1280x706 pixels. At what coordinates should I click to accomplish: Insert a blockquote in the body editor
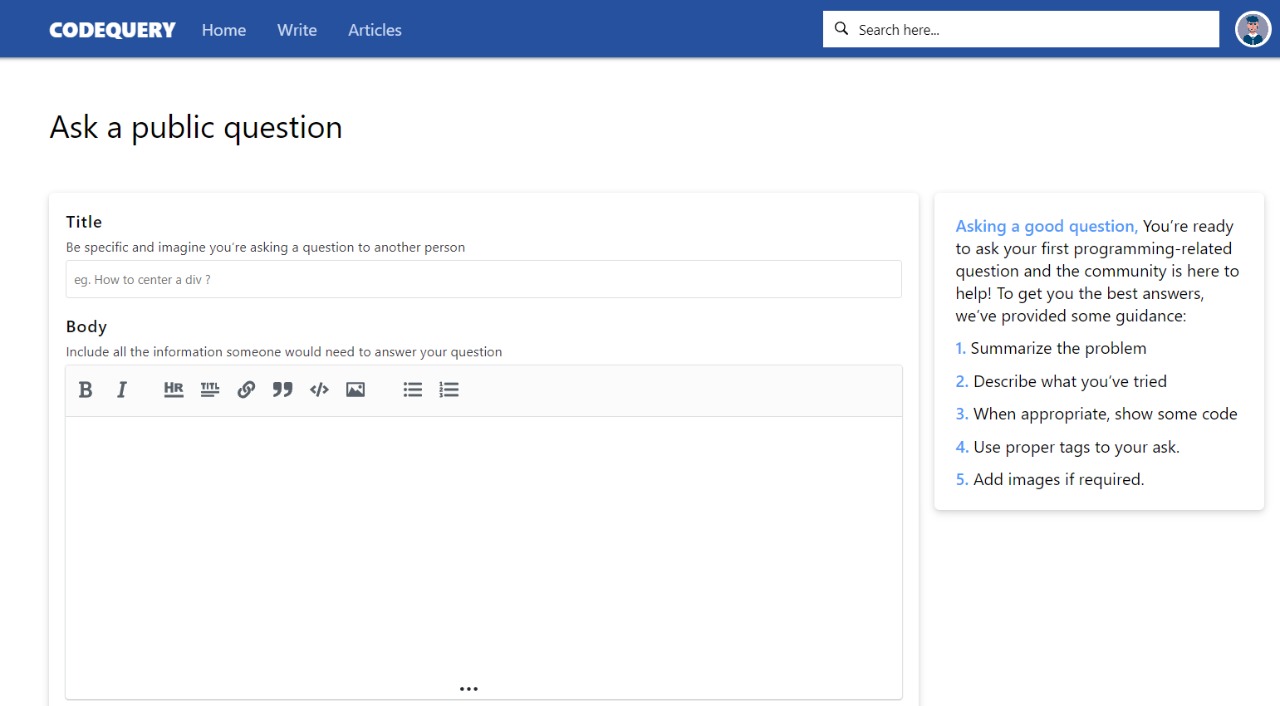[x=282, y=390]
